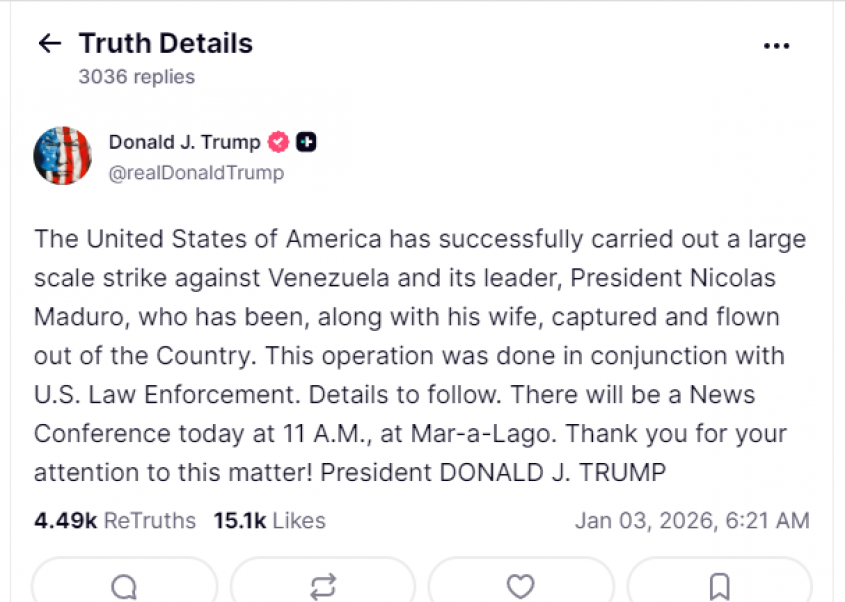Open the Donald J. Trump profile name
This screenshot has height=602, width=845.
[x=184, y=142]
